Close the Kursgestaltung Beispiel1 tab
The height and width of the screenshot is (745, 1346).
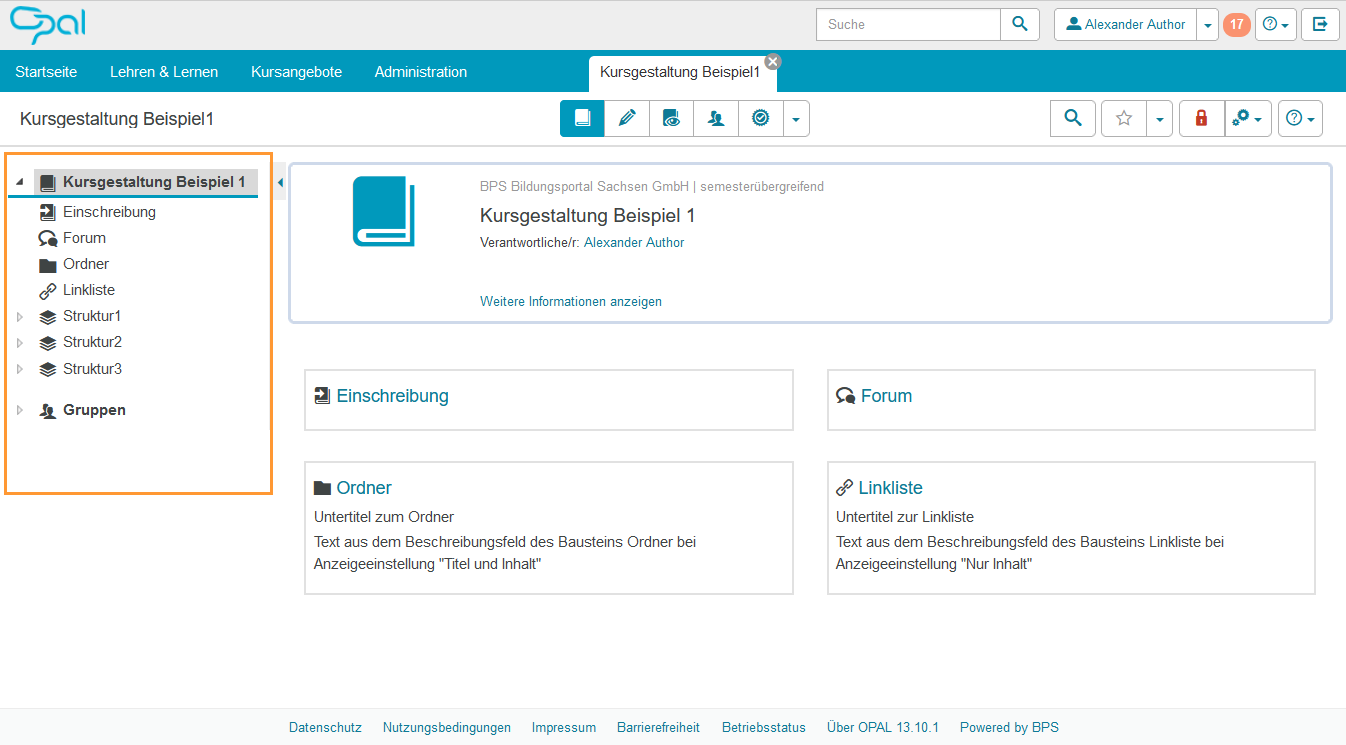772,61
